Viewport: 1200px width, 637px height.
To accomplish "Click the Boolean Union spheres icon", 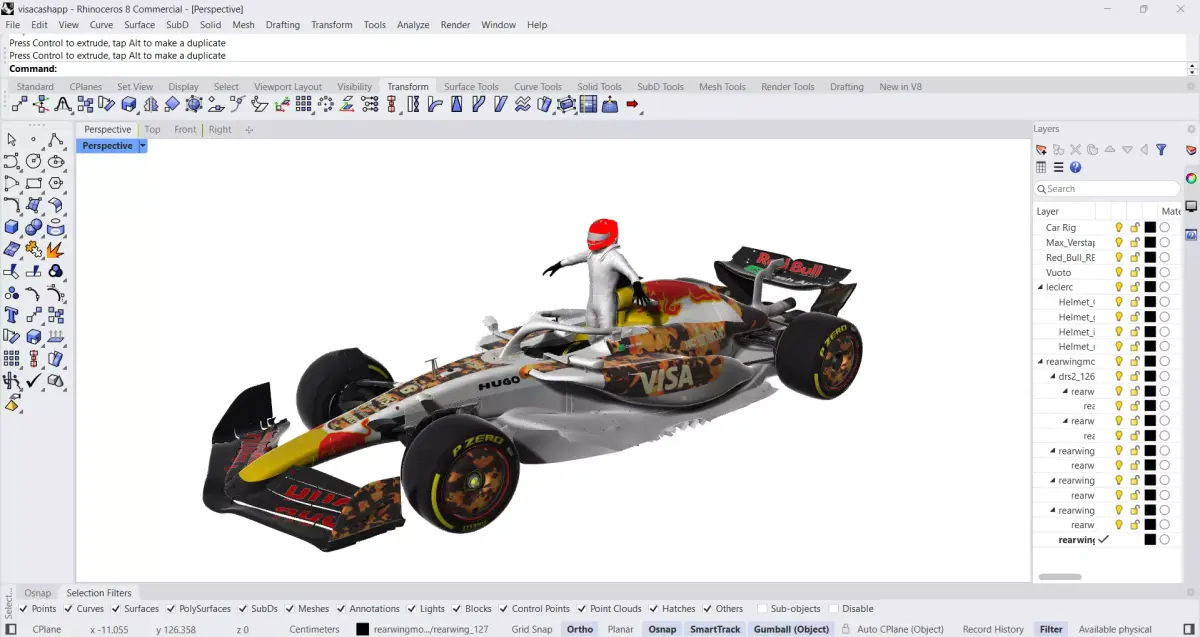I will 34,227.
